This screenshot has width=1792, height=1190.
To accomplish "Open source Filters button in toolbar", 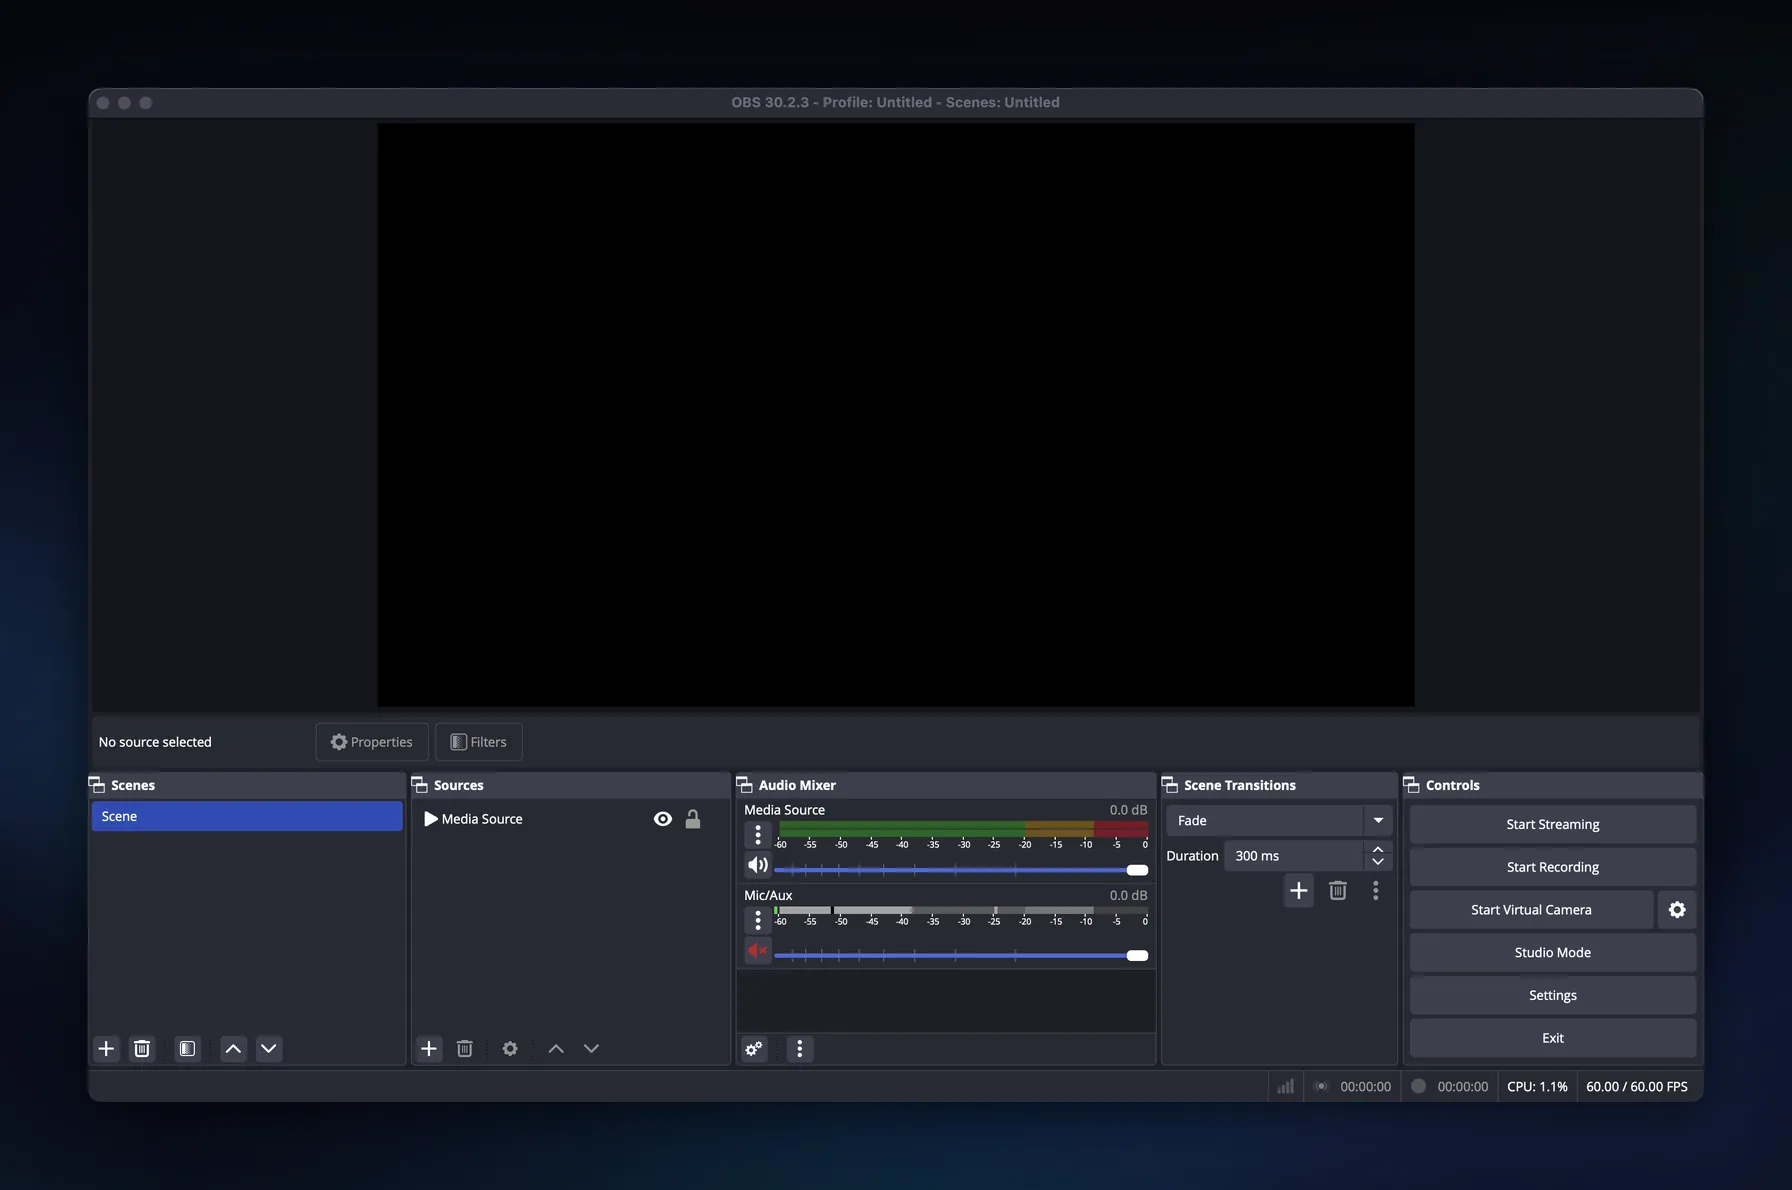I will [x=479, y=742].
